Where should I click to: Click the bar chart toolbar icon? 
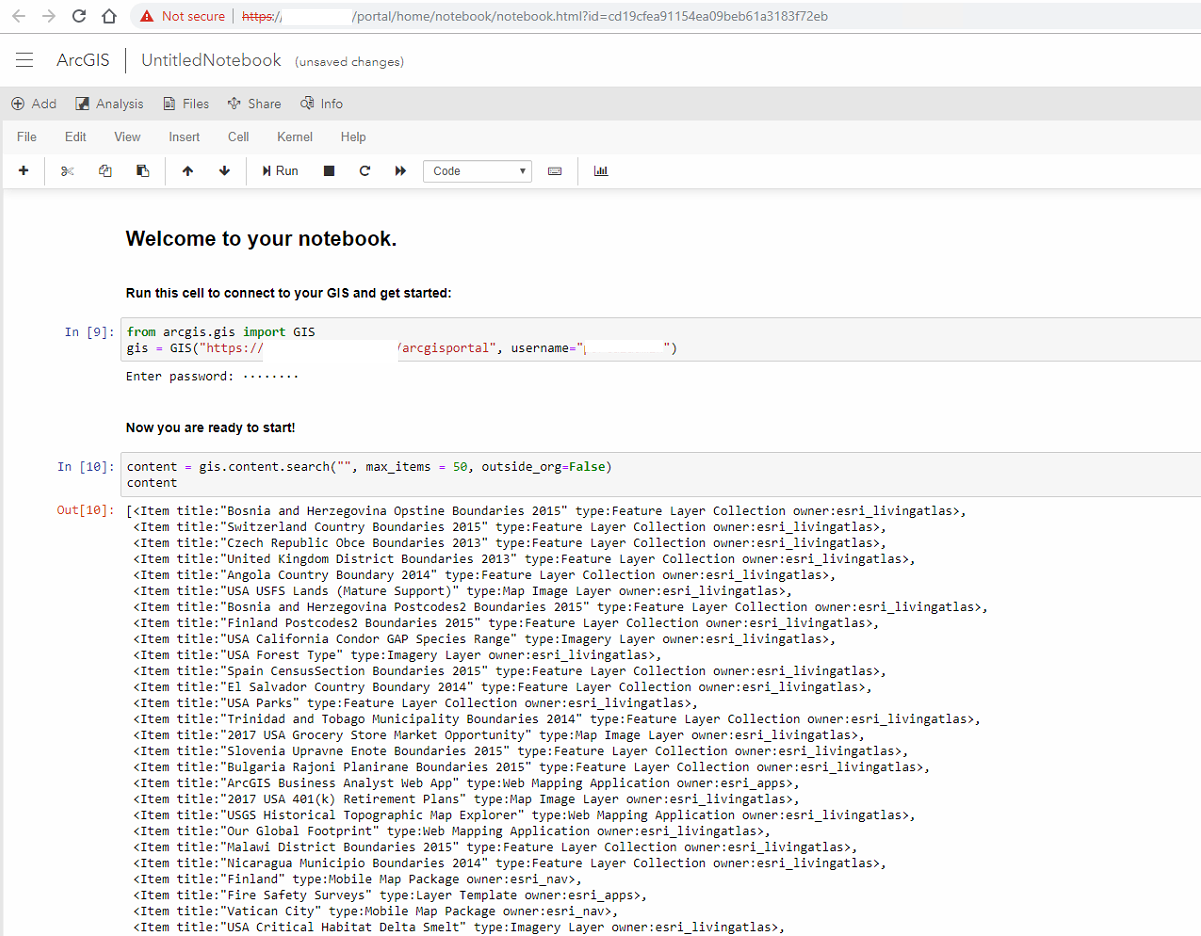601,171
